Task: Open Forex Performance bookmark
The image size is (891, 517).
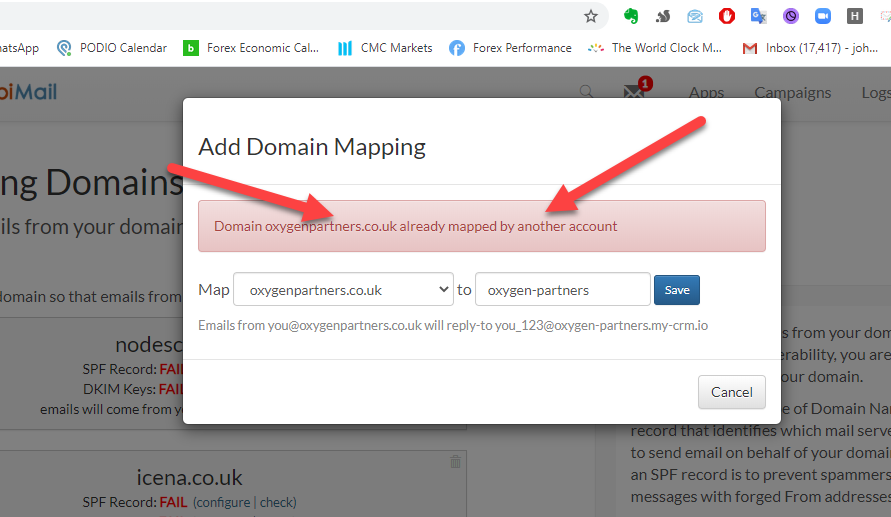Action: (510, 48)
